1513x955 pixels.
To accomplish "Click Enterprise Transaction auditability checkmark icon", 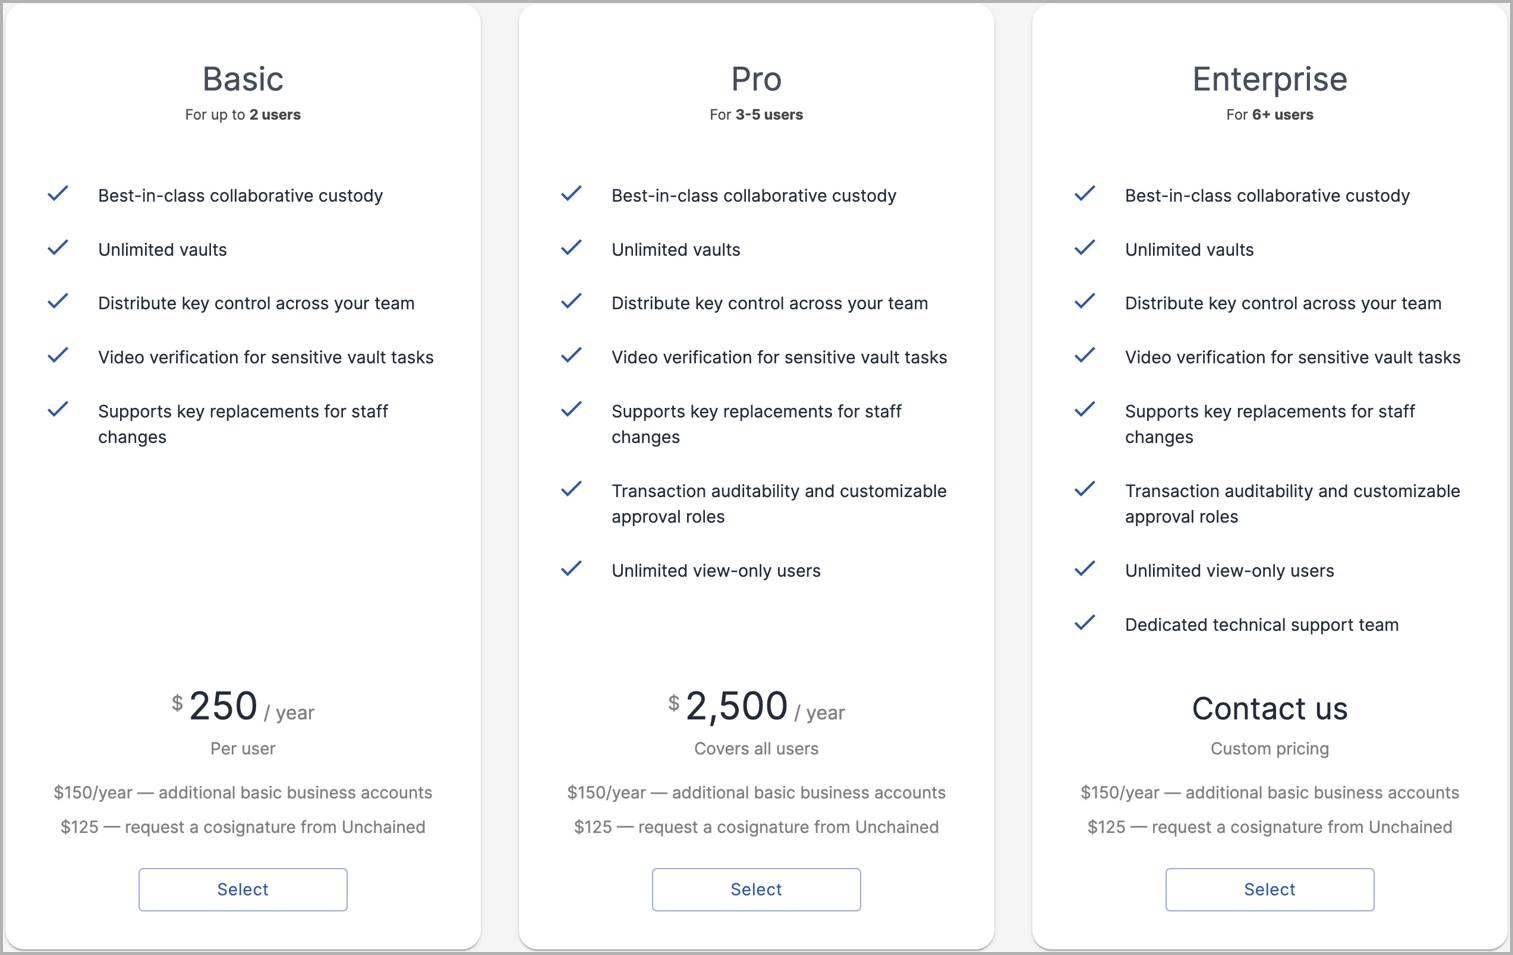I will click(1085, 489).
